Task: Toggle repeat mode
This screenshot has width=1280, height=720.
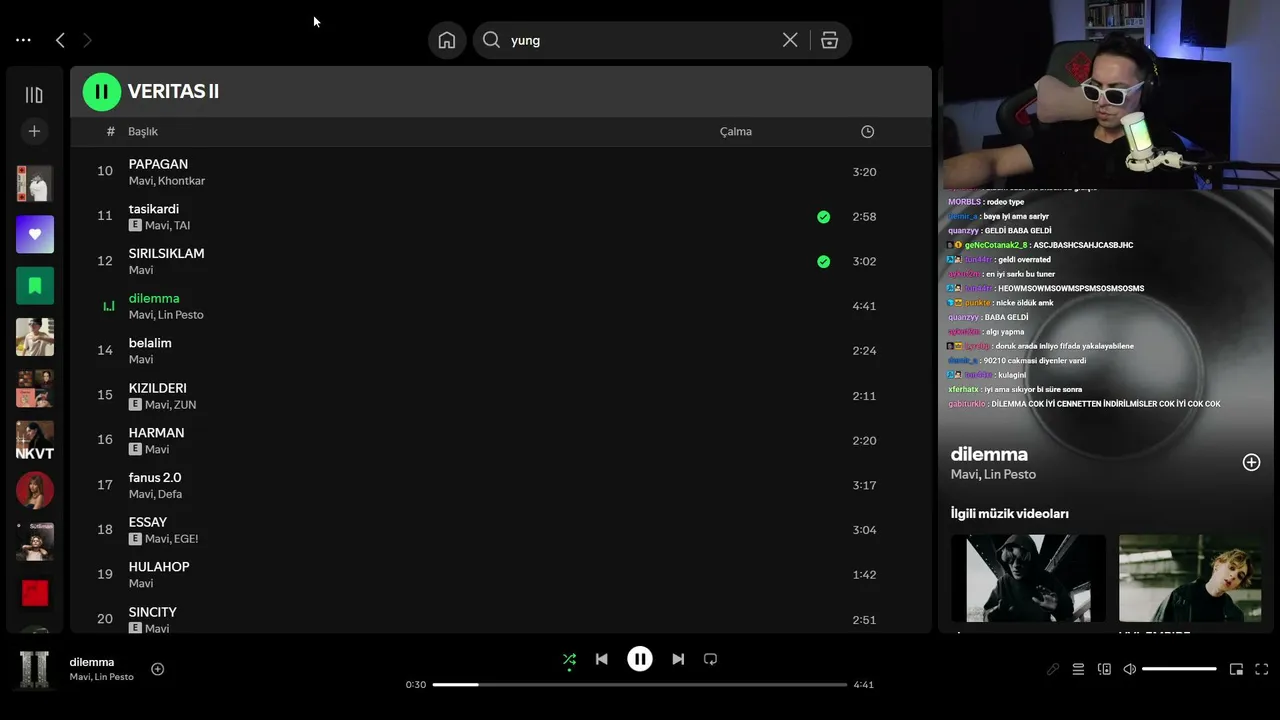Action: [710, 659]
